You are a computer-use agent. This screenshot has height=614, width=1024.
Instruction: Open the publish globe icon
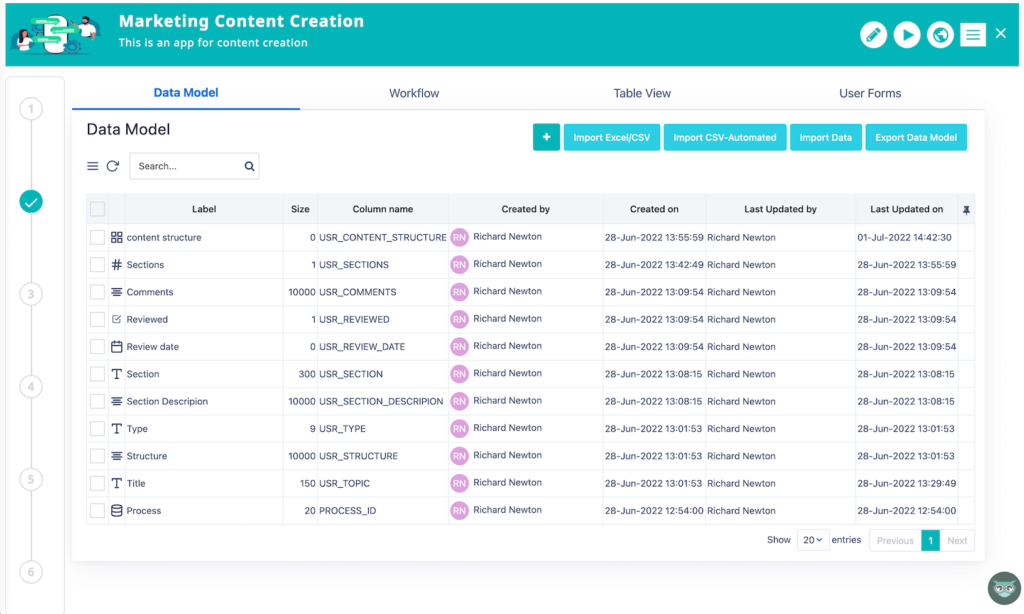click(939, 34)
